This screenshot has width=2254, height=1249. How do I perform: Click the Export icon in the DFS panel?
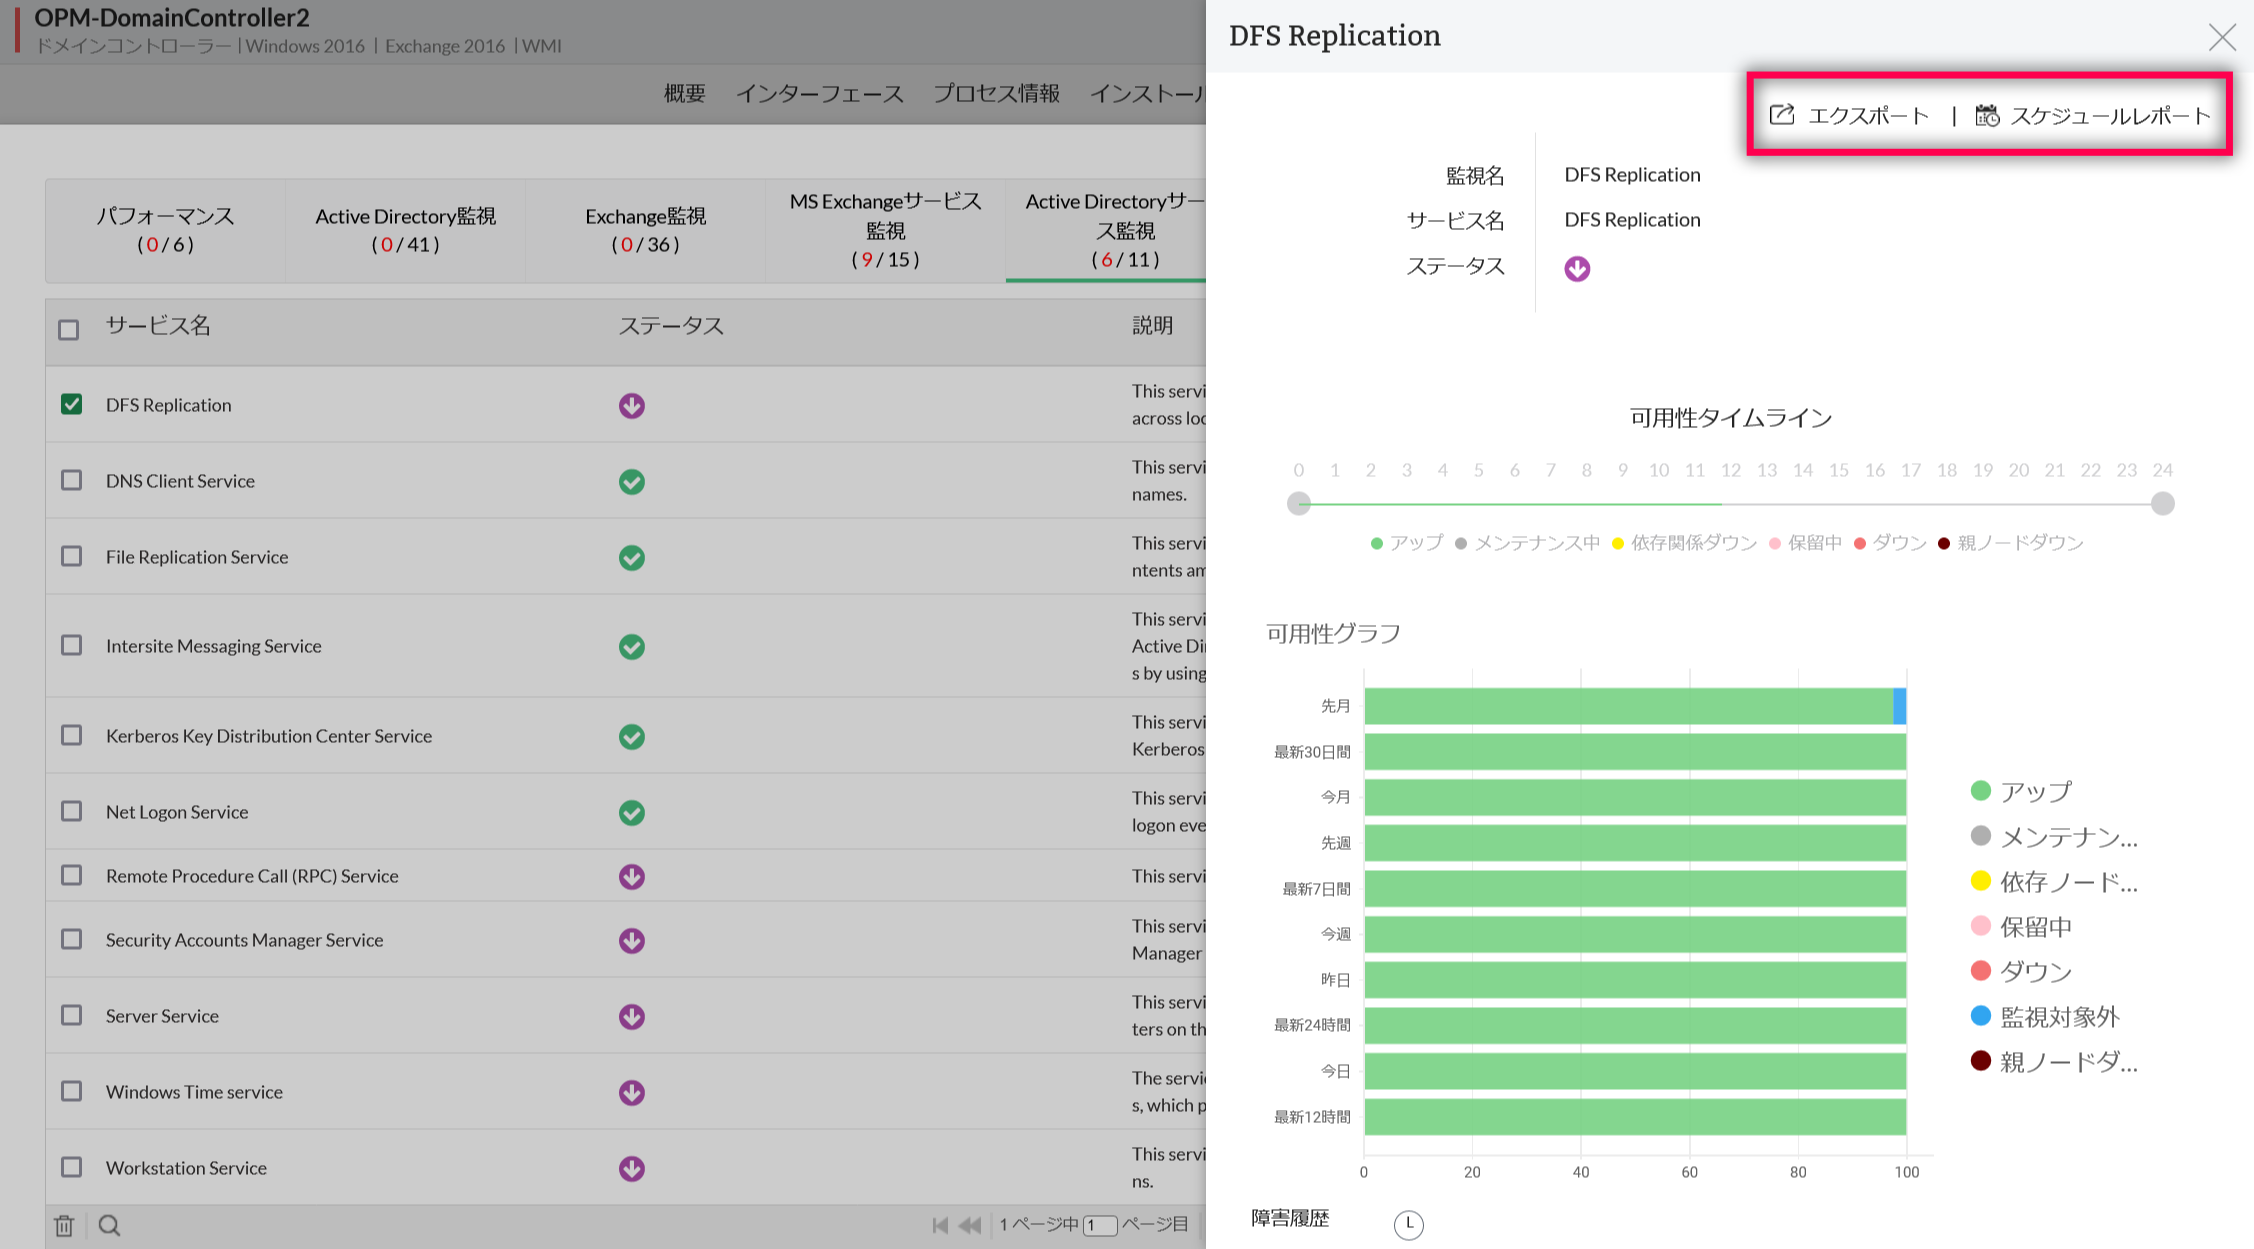1782,115
